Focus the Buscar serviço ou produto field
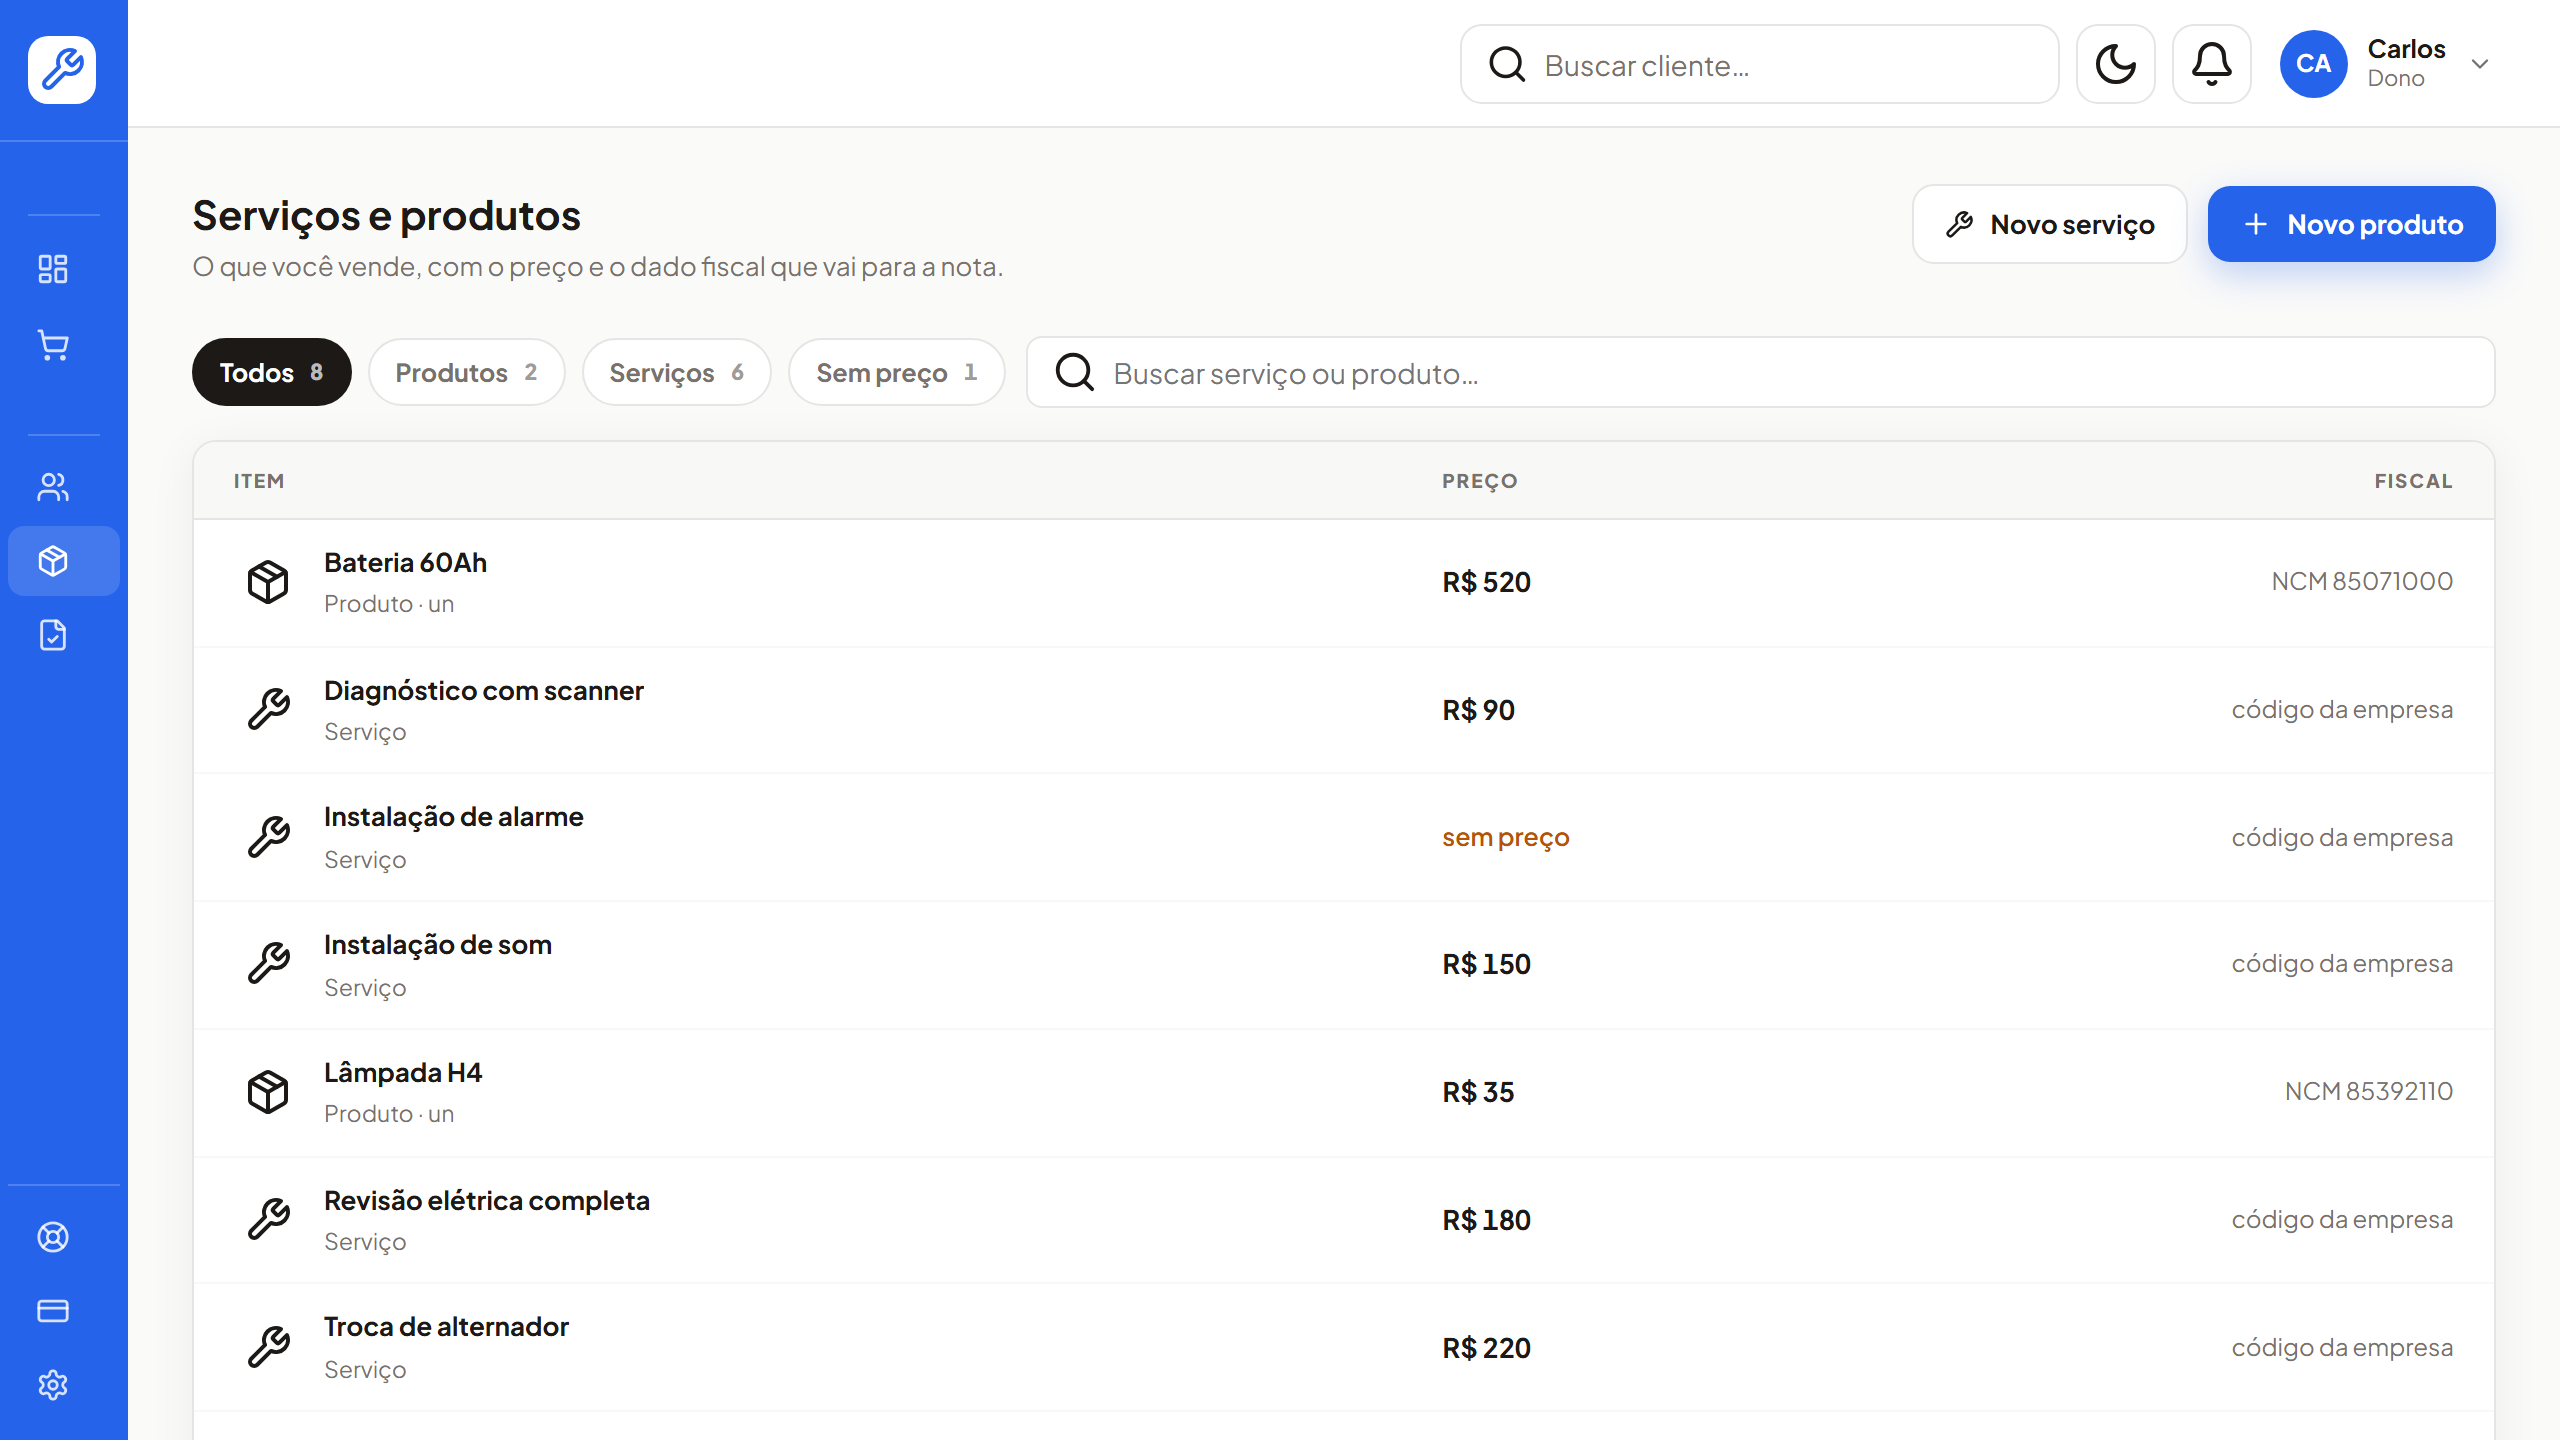Viewport: 2560px width, 1440px height. (1760, 372)
